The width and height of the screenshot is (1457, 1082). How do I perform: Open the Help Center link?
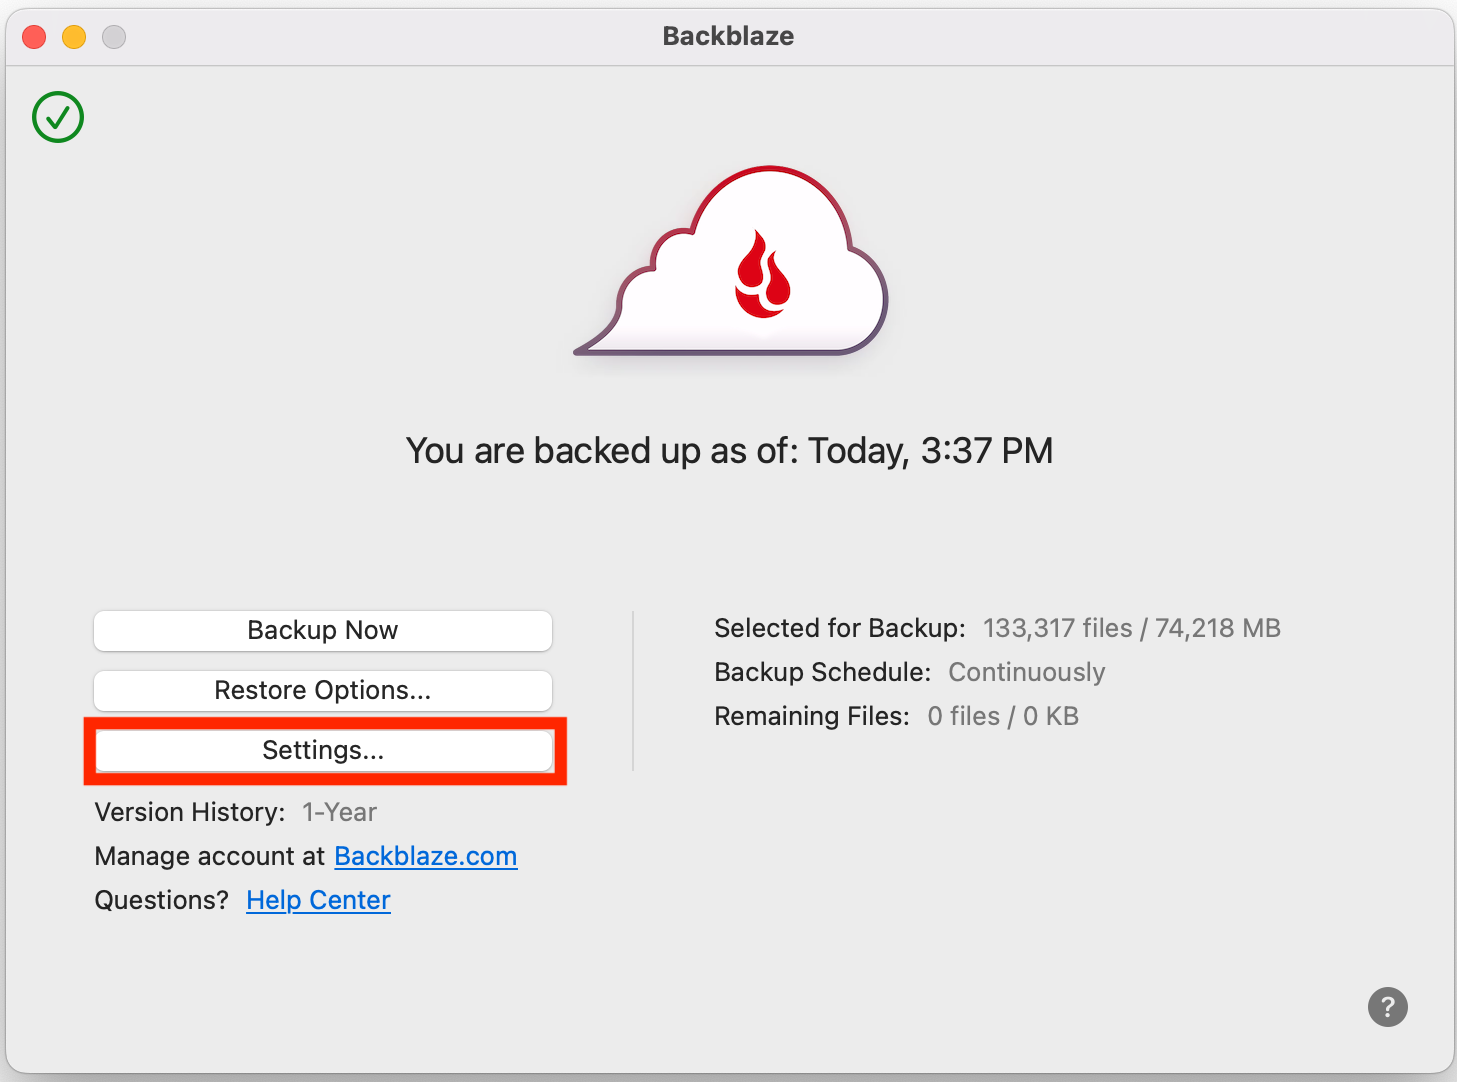(318, 900)
